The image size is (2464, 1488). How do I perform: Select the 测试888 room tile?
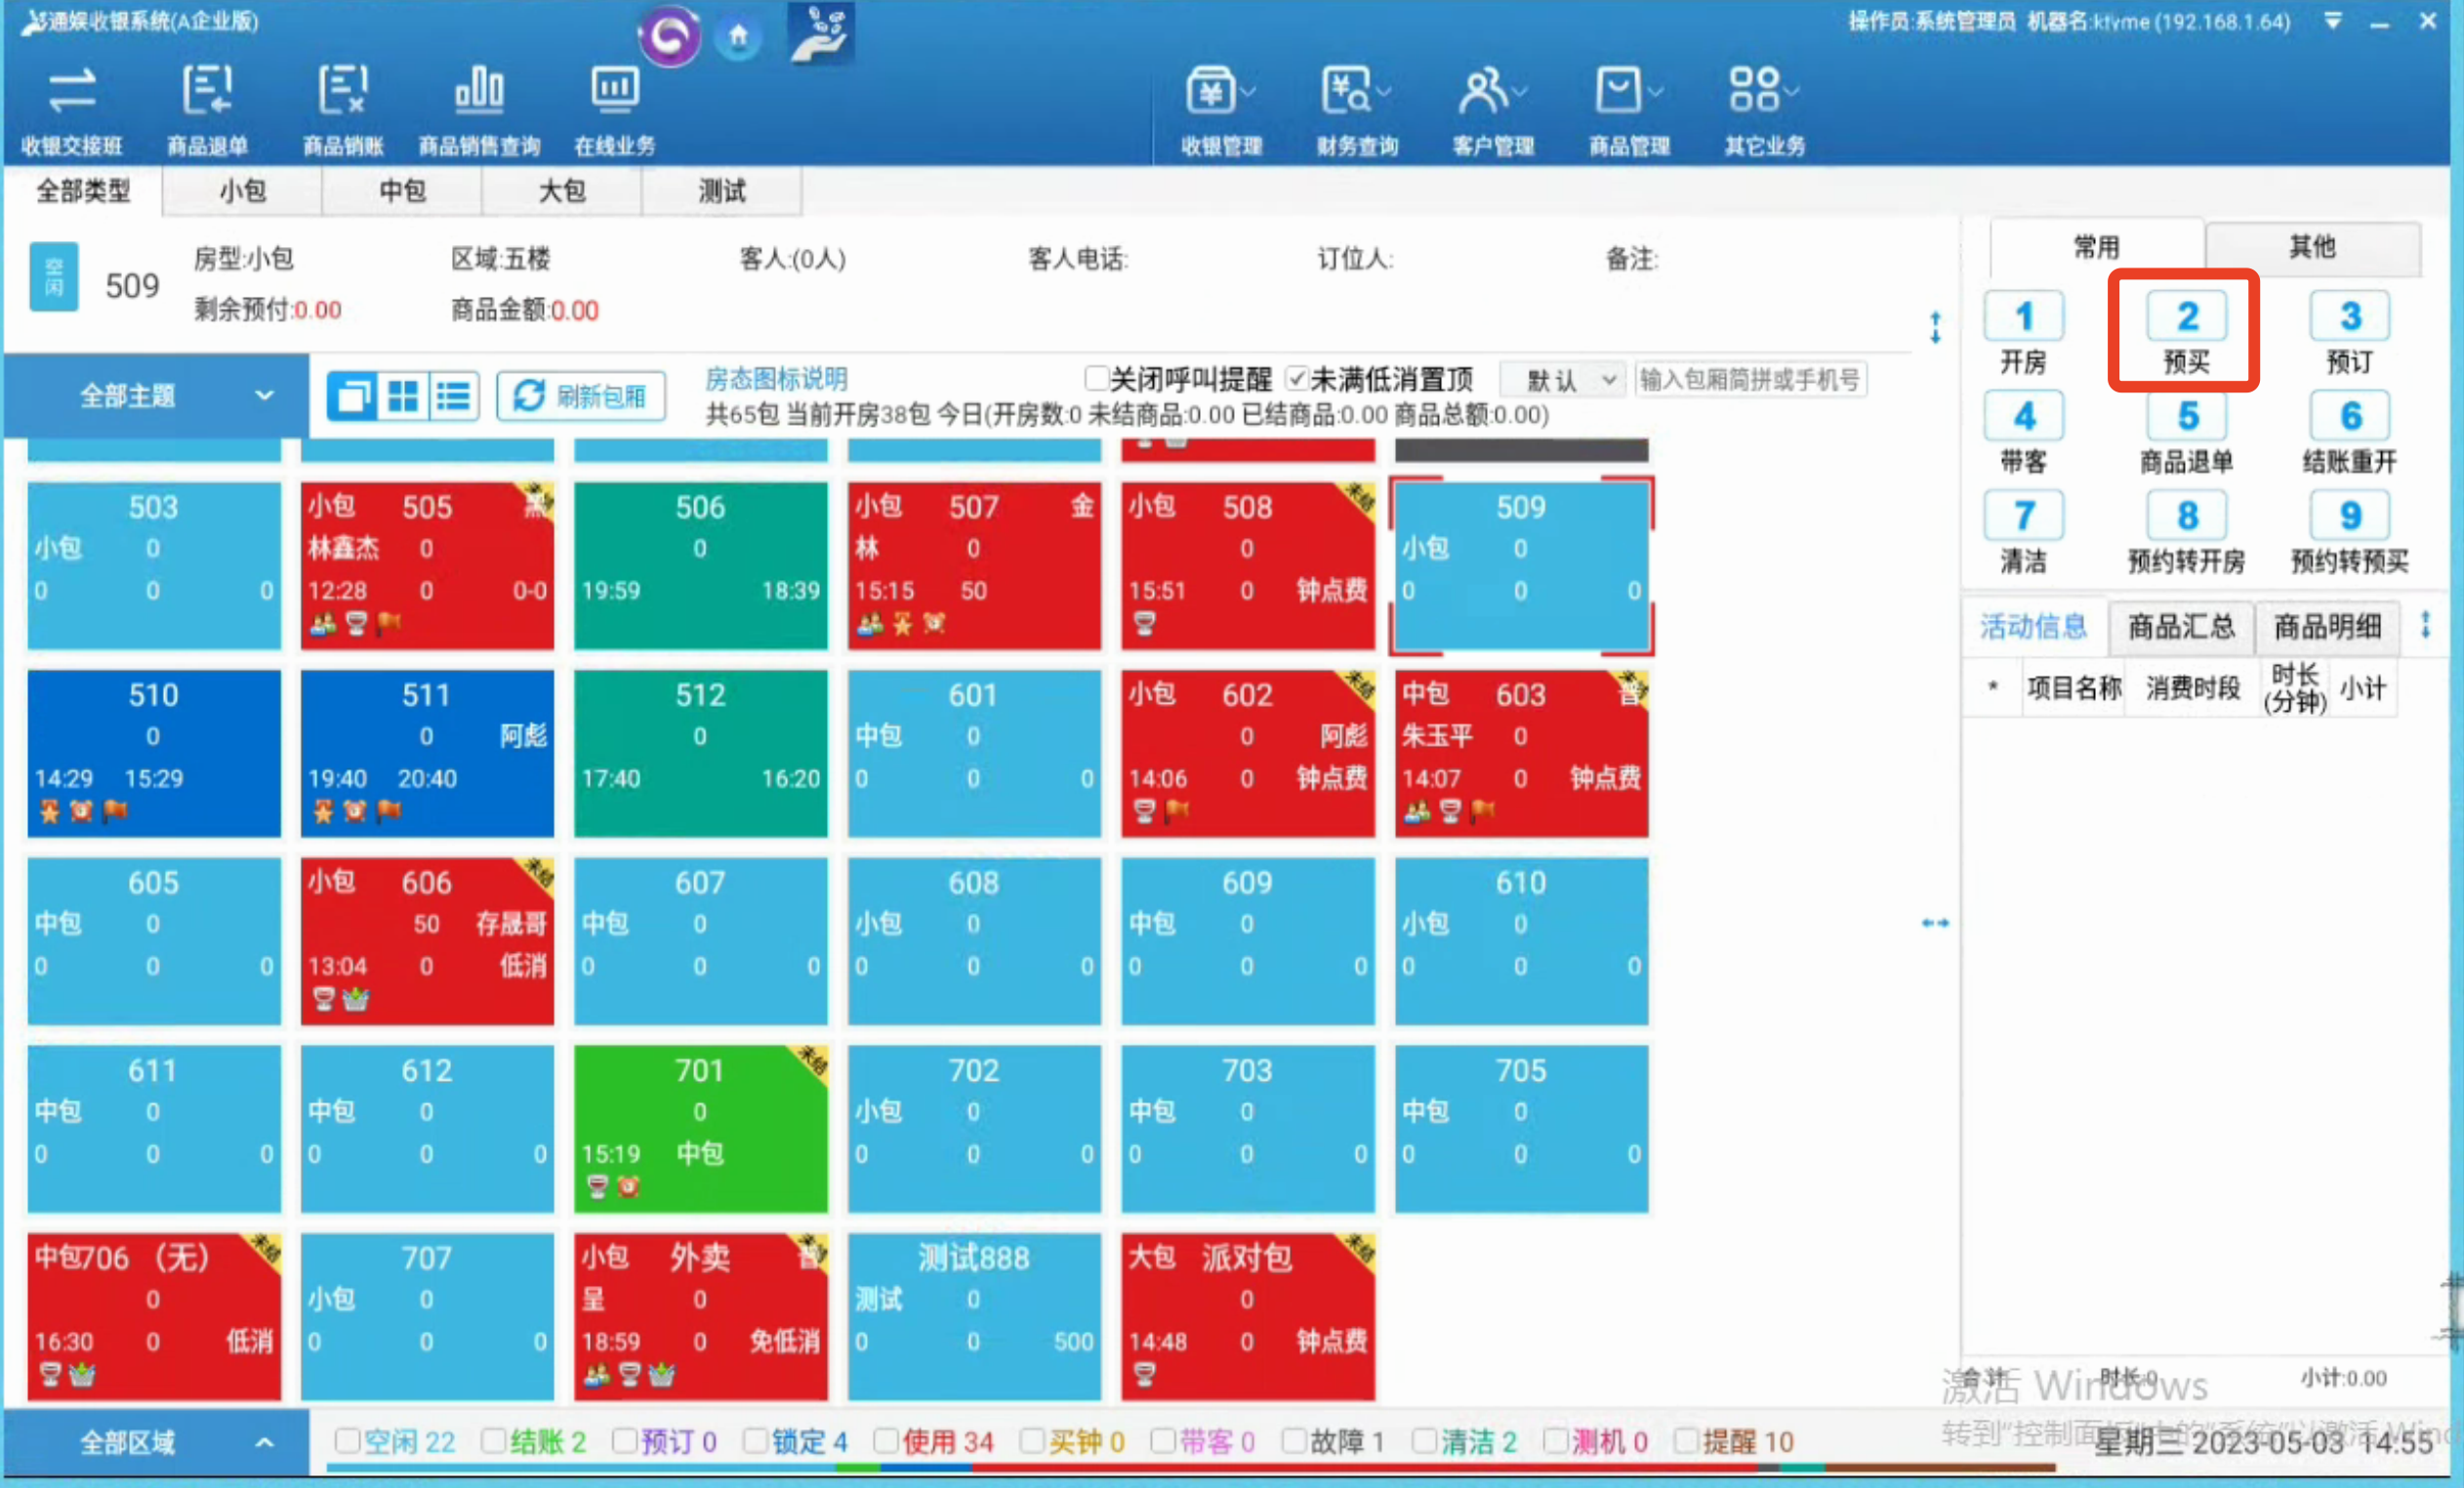pyautogui.click(x=974, y=1316)
